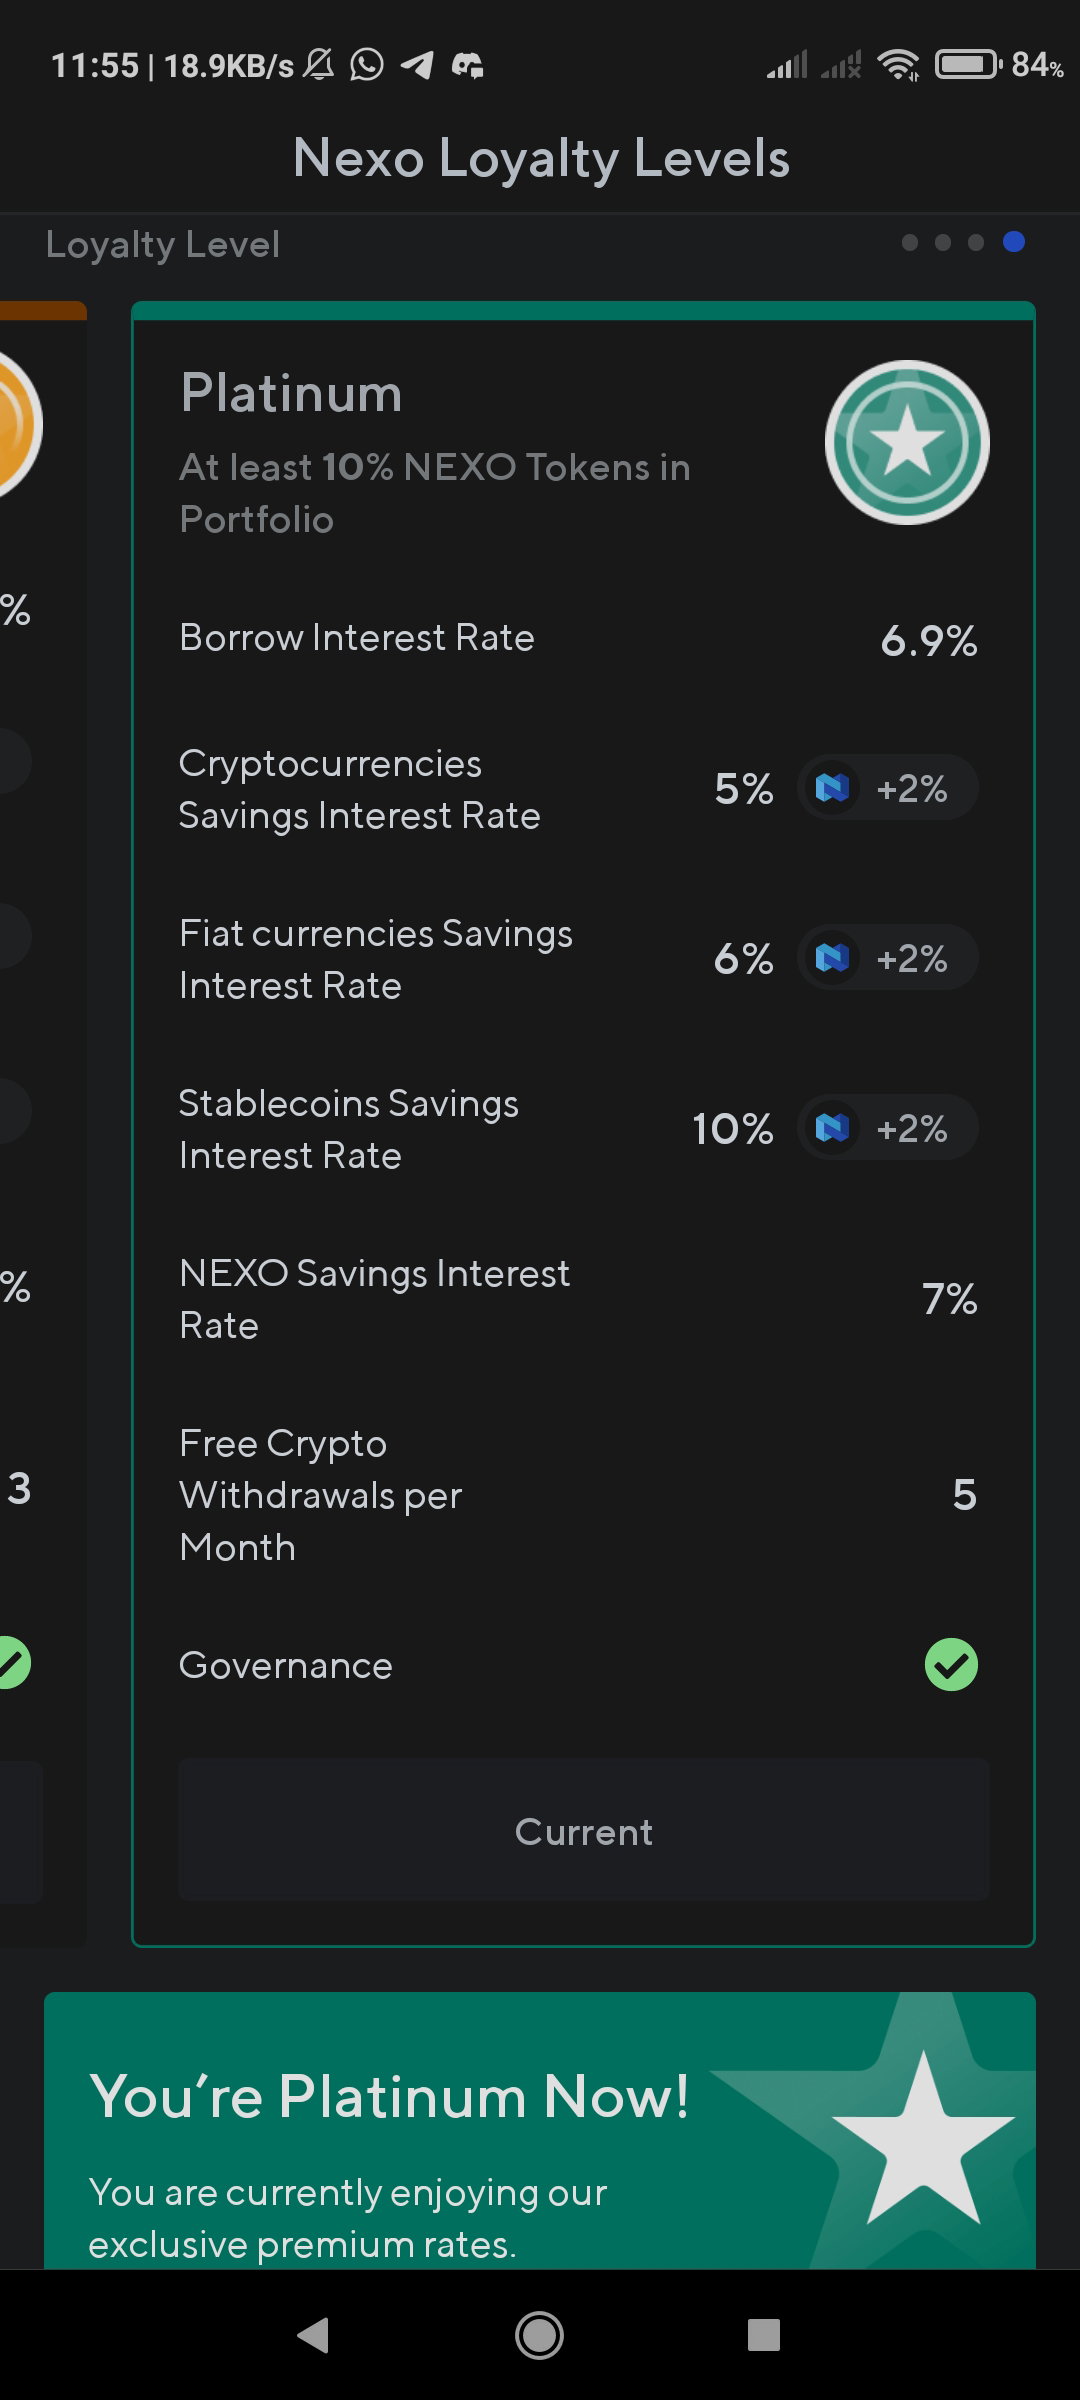Tap the green Governance checkmark
The height and width of the screenshot is (2400, 1080).
tap(951, 1665)
